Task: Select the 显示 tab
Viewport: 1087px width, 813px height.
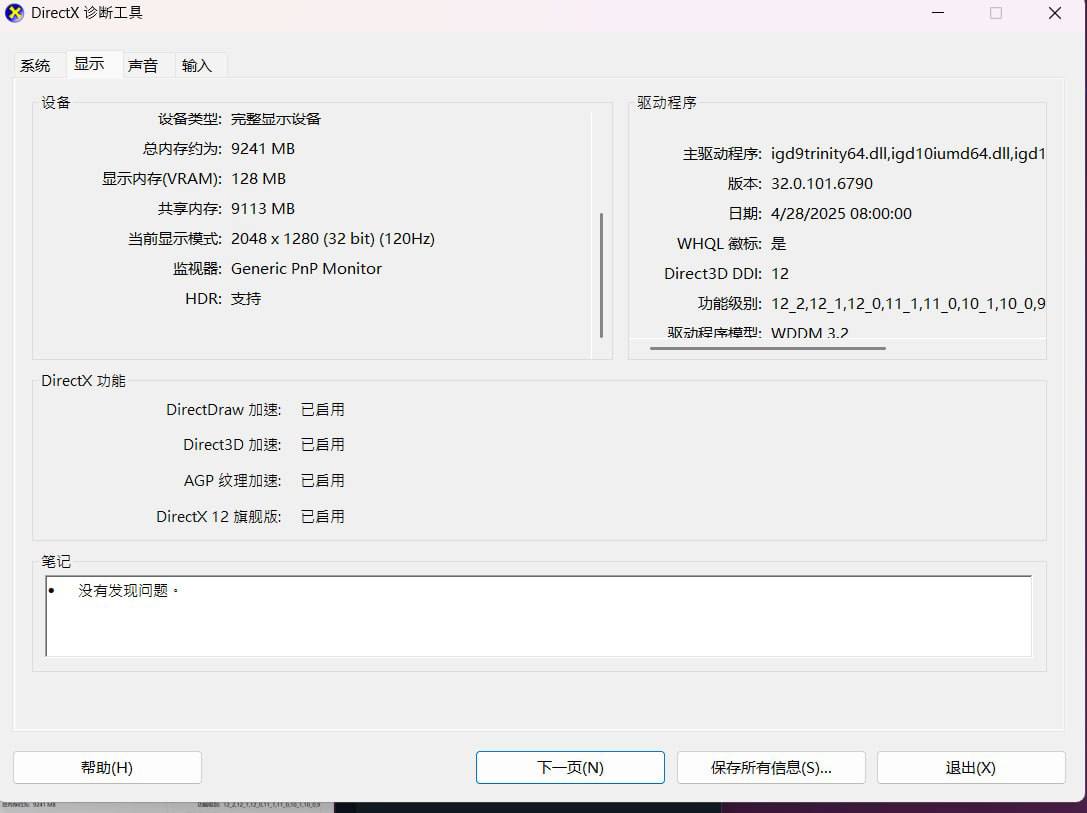Action: coord(89,64)
